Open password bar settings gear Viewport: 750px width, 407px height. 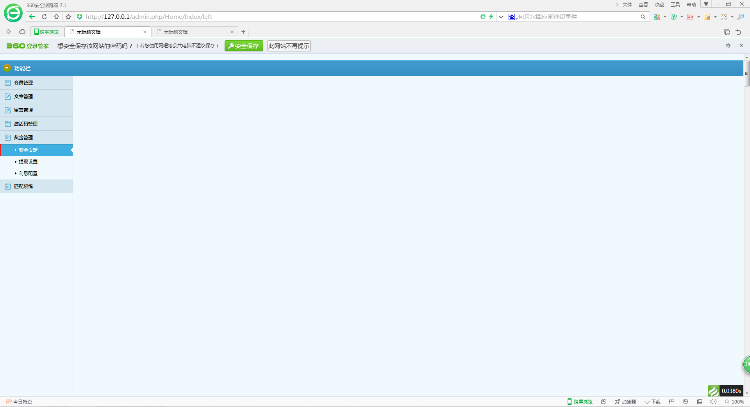[728, 46]
